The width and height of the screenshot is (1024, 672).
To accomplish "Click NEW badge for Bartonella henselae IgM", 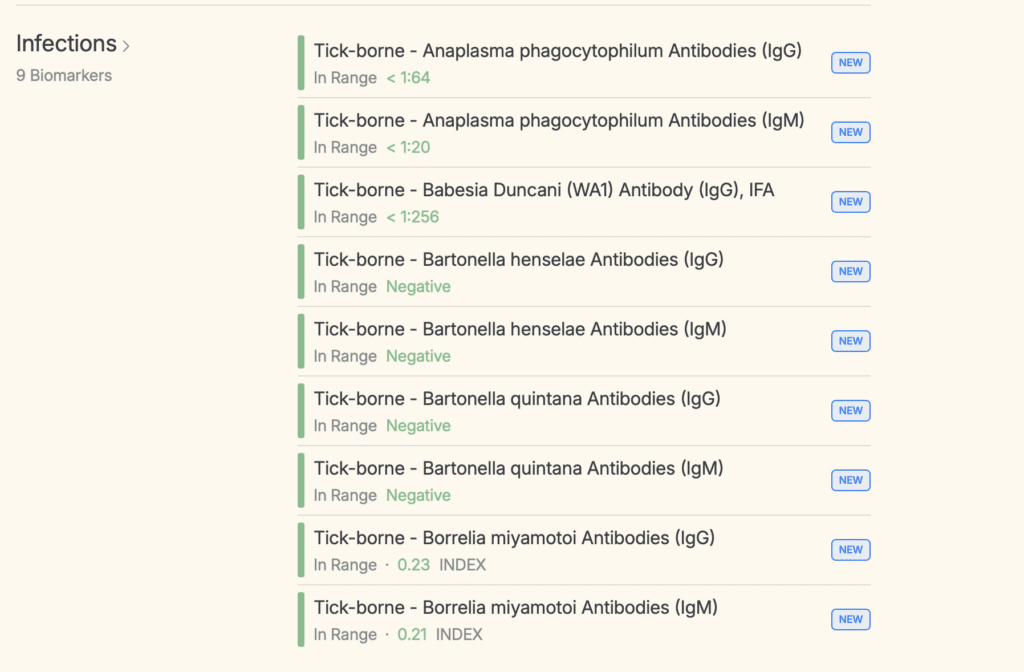I will pos(850,341).
